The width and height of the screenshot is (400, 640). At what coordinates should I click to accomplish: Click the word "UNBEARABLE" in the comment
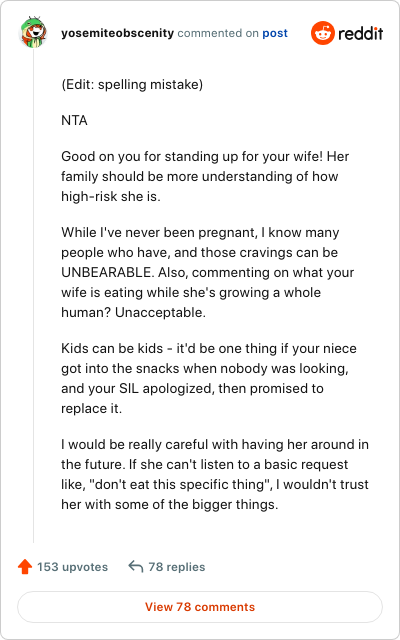pyautogui.click(x=106, y=273)
